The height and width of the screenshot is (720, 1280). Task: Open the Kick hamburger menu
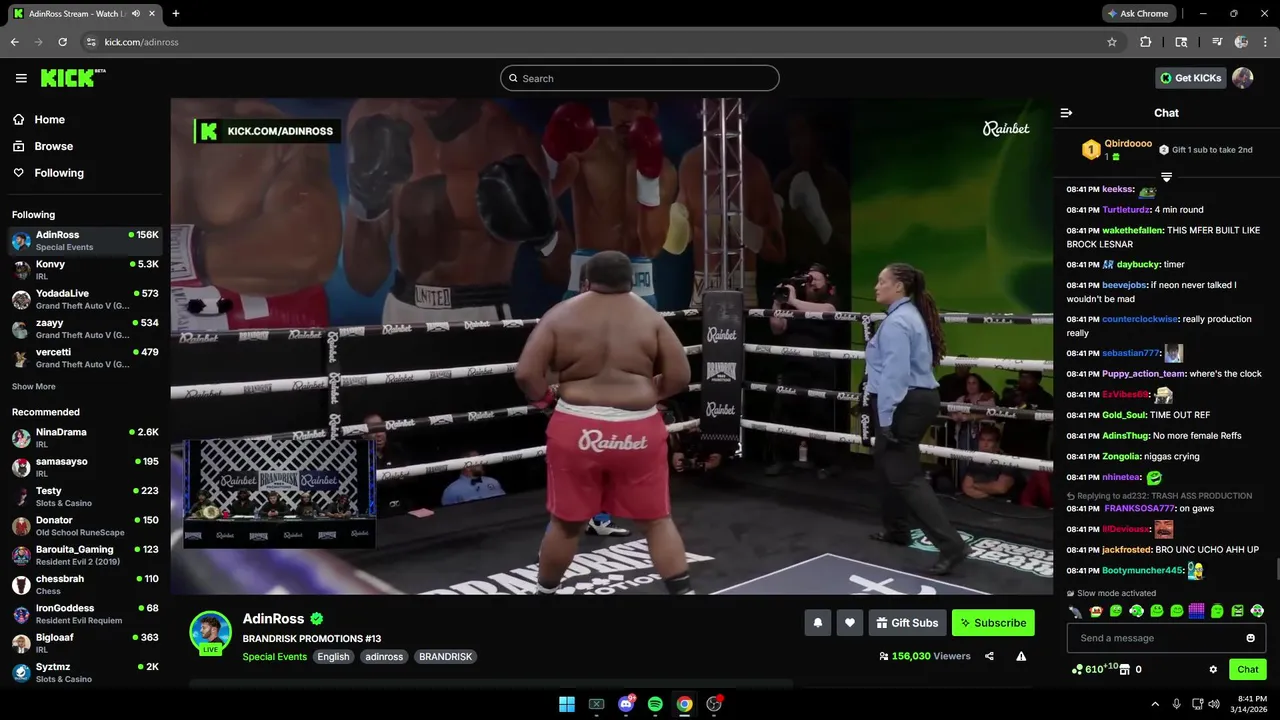pos(21,78)
